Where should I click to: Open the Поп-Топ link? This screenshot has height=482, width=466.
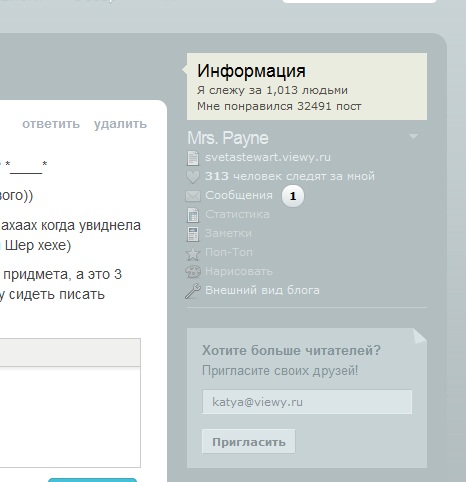click(x=229, y=252)
